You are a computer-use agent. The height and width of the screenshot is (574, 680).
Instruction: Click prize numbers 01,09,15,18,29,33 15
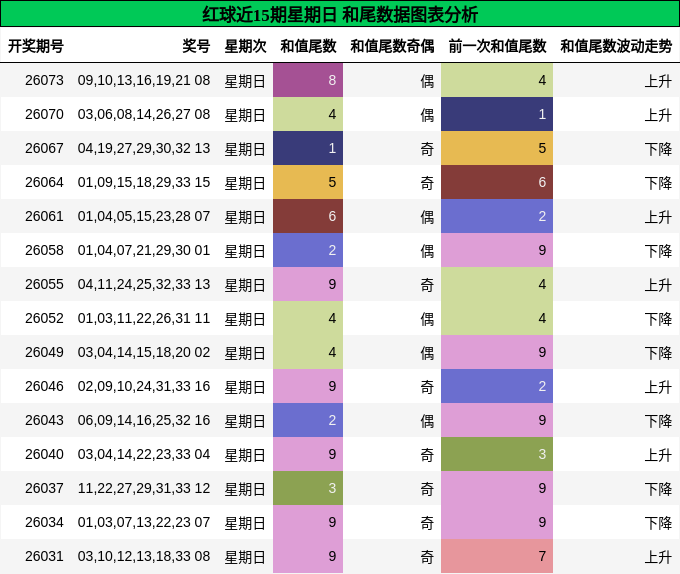144,182
